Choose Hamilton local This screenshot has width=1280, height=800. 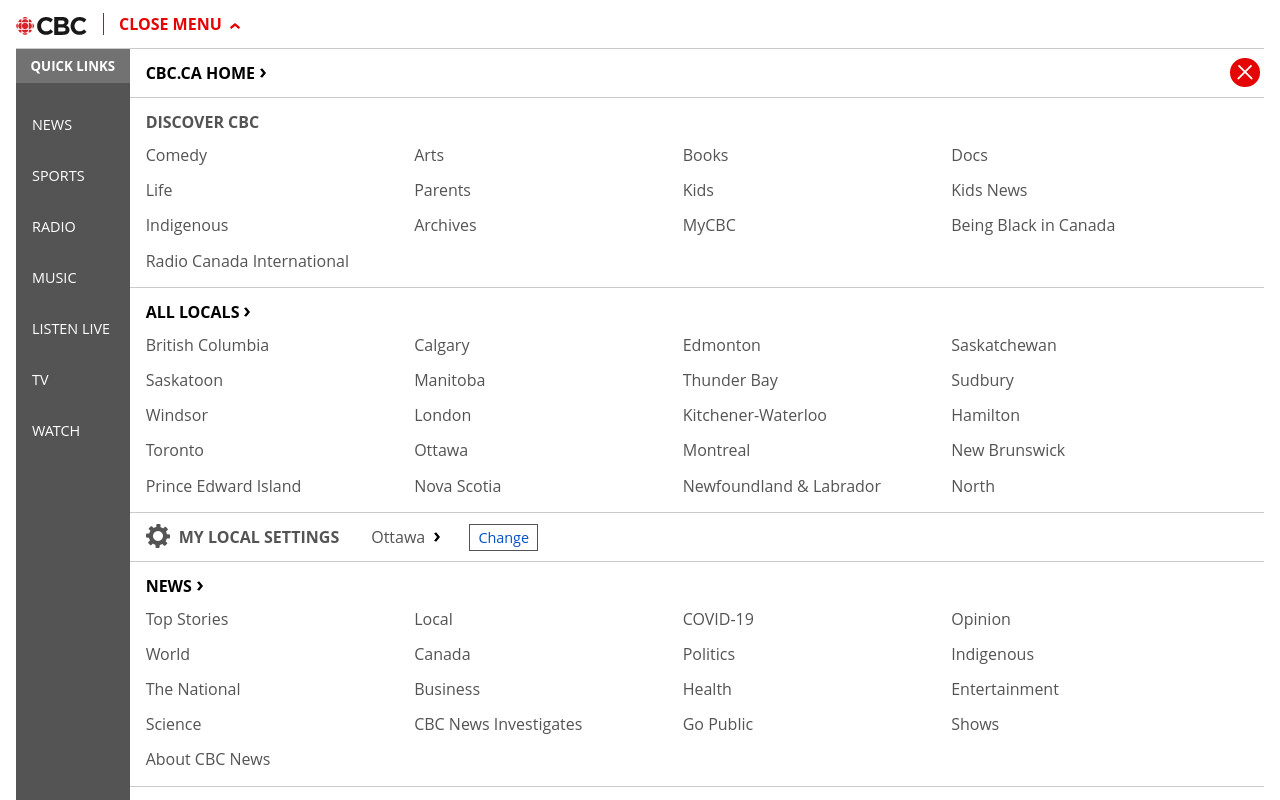click(985, 415)
